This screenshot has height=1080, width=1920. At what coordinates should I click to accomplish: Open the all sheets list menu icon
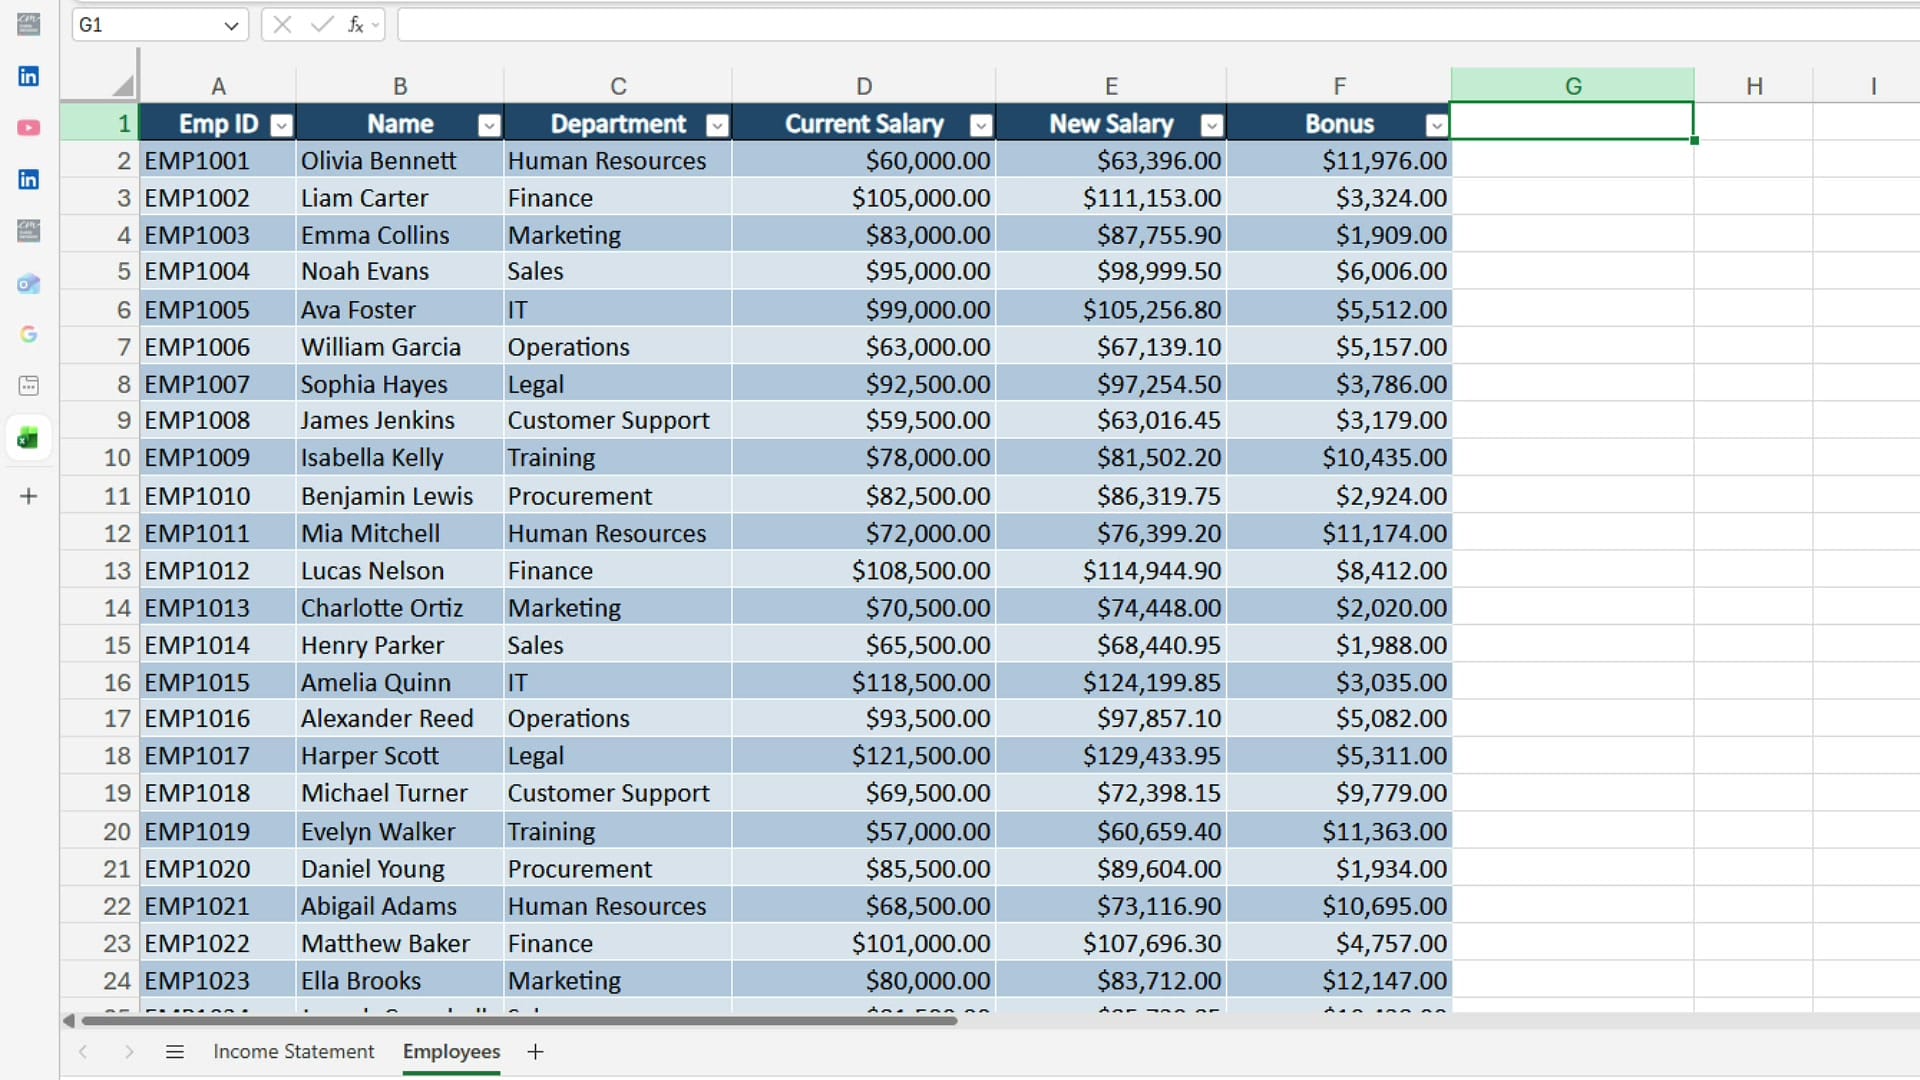click(x=175, y=1052)
